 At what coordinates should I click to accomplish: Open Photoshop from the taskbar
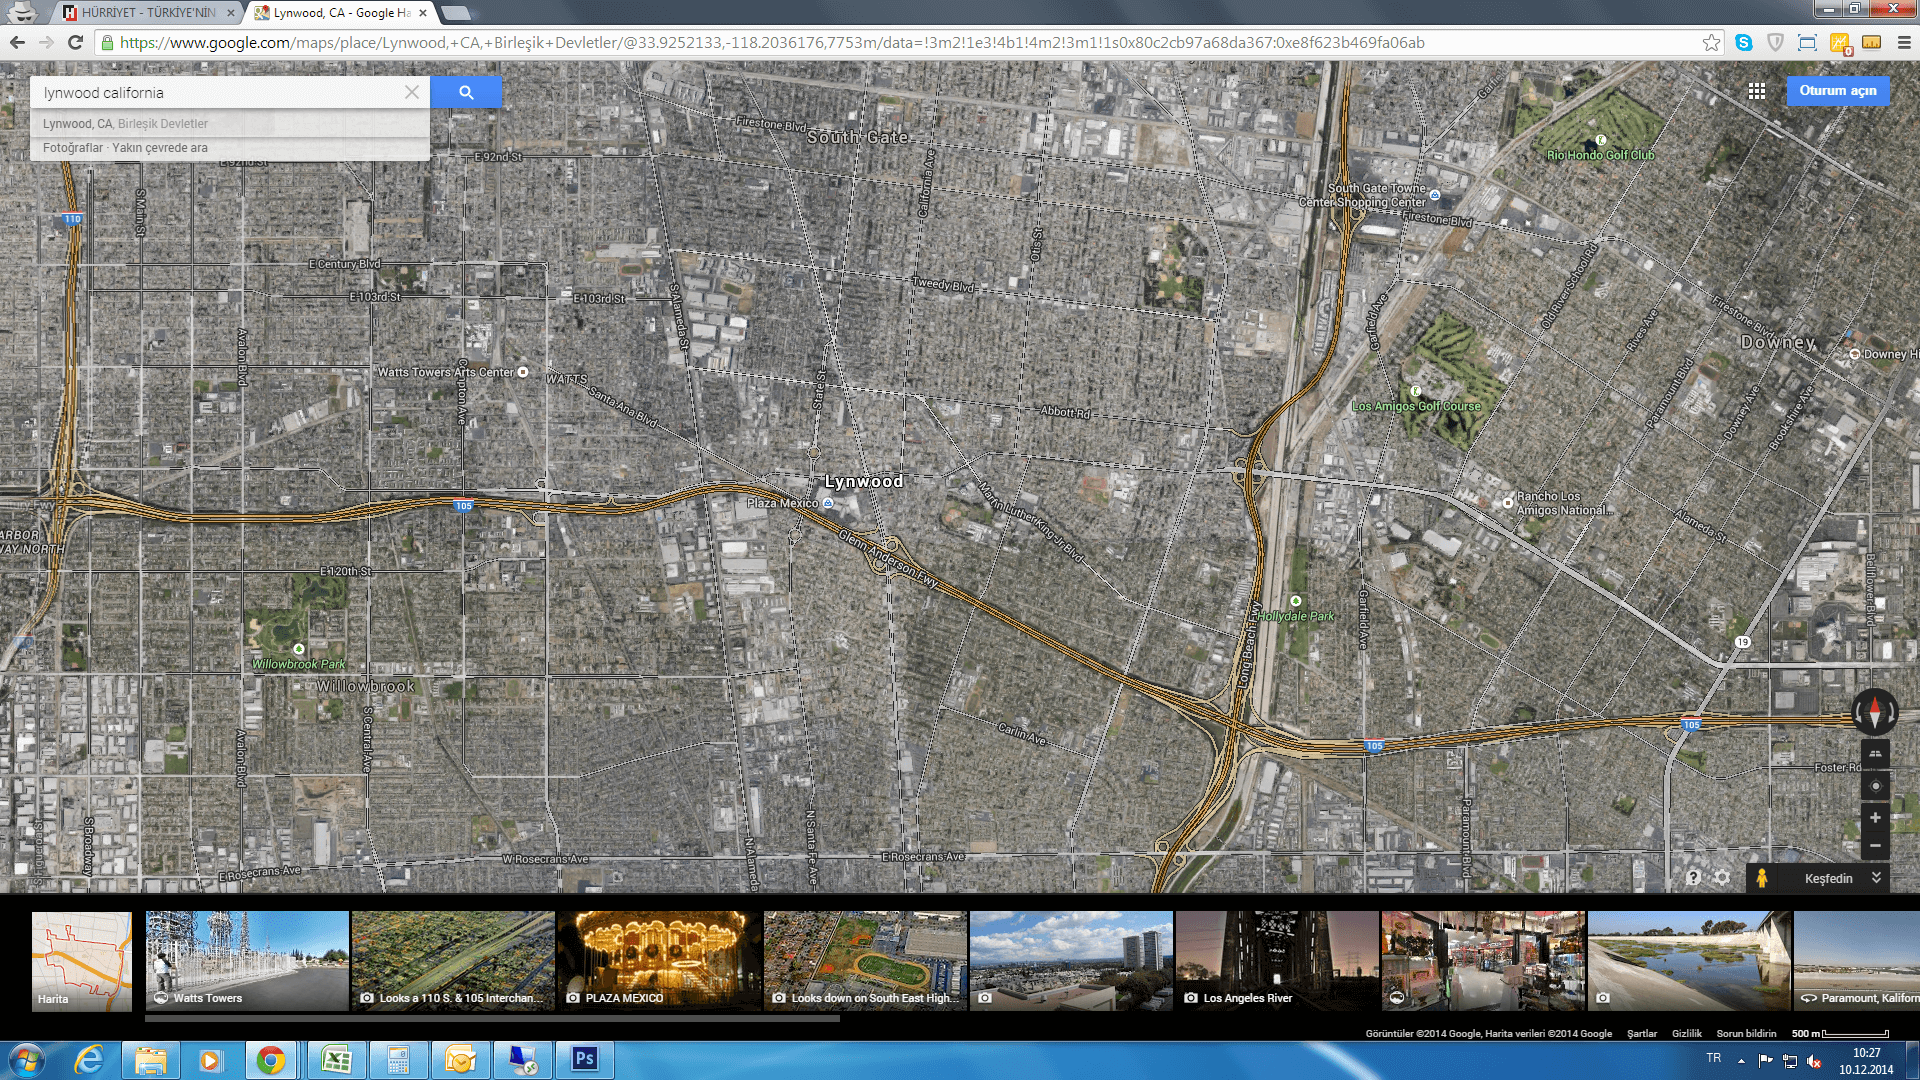pos(584,1059)
